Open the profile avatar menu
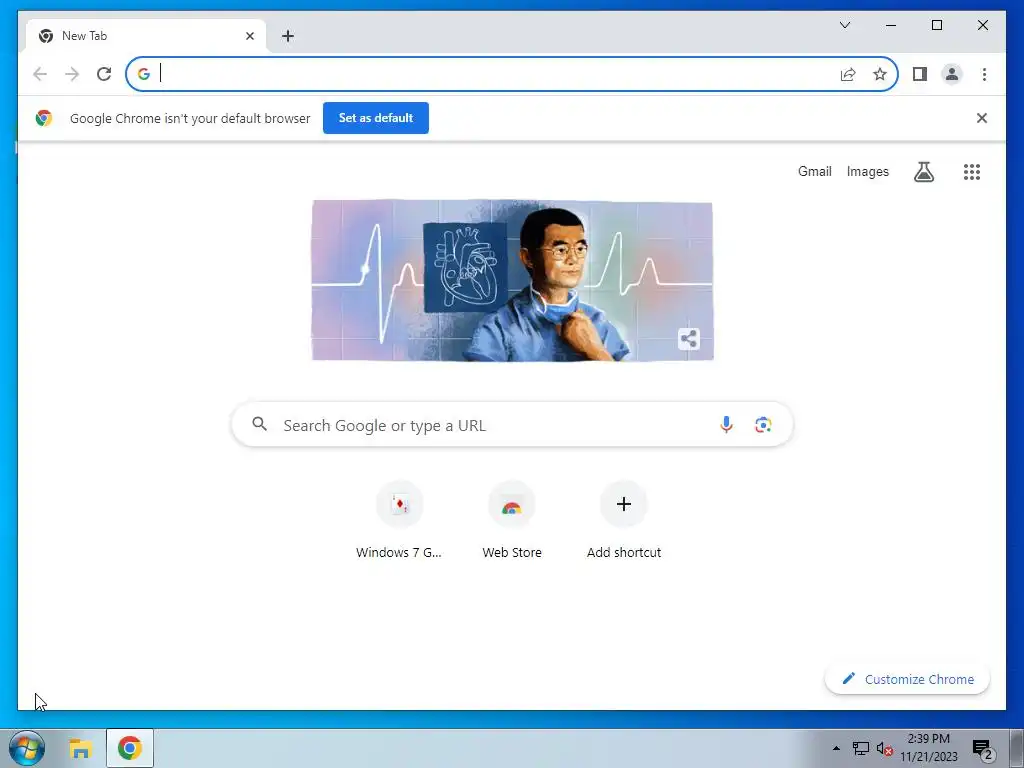1024x768 pixels. pos(952,74)
